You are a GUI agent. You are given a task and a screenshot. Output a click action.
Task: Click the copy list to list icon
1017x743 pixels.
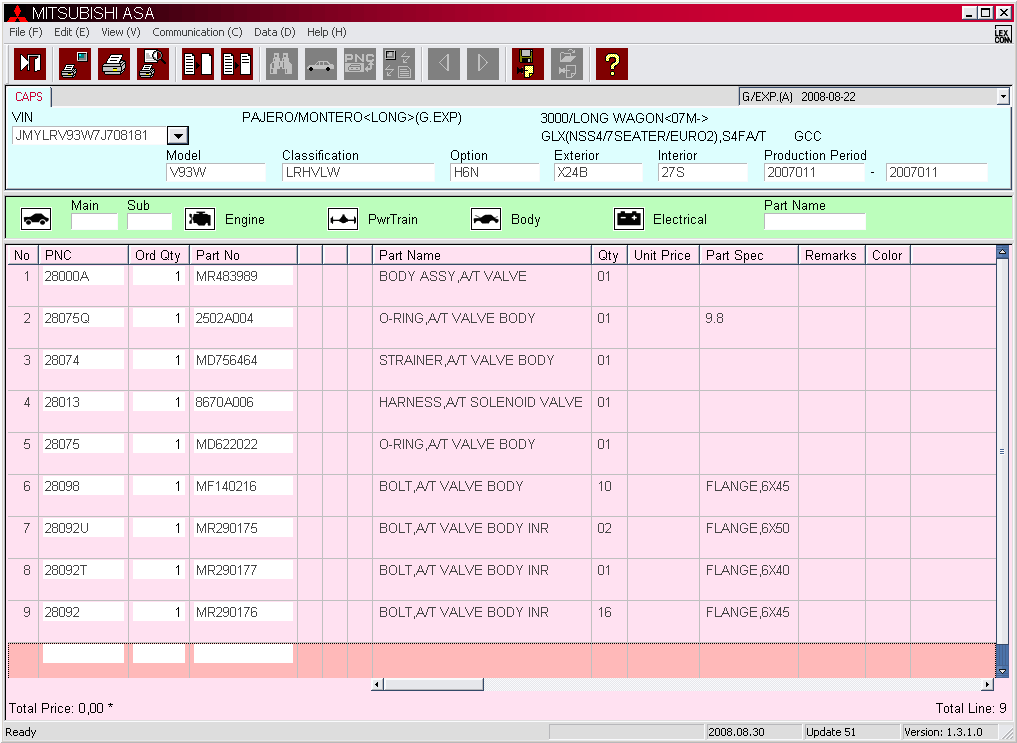pyautogui.click(x=237, y=64)
